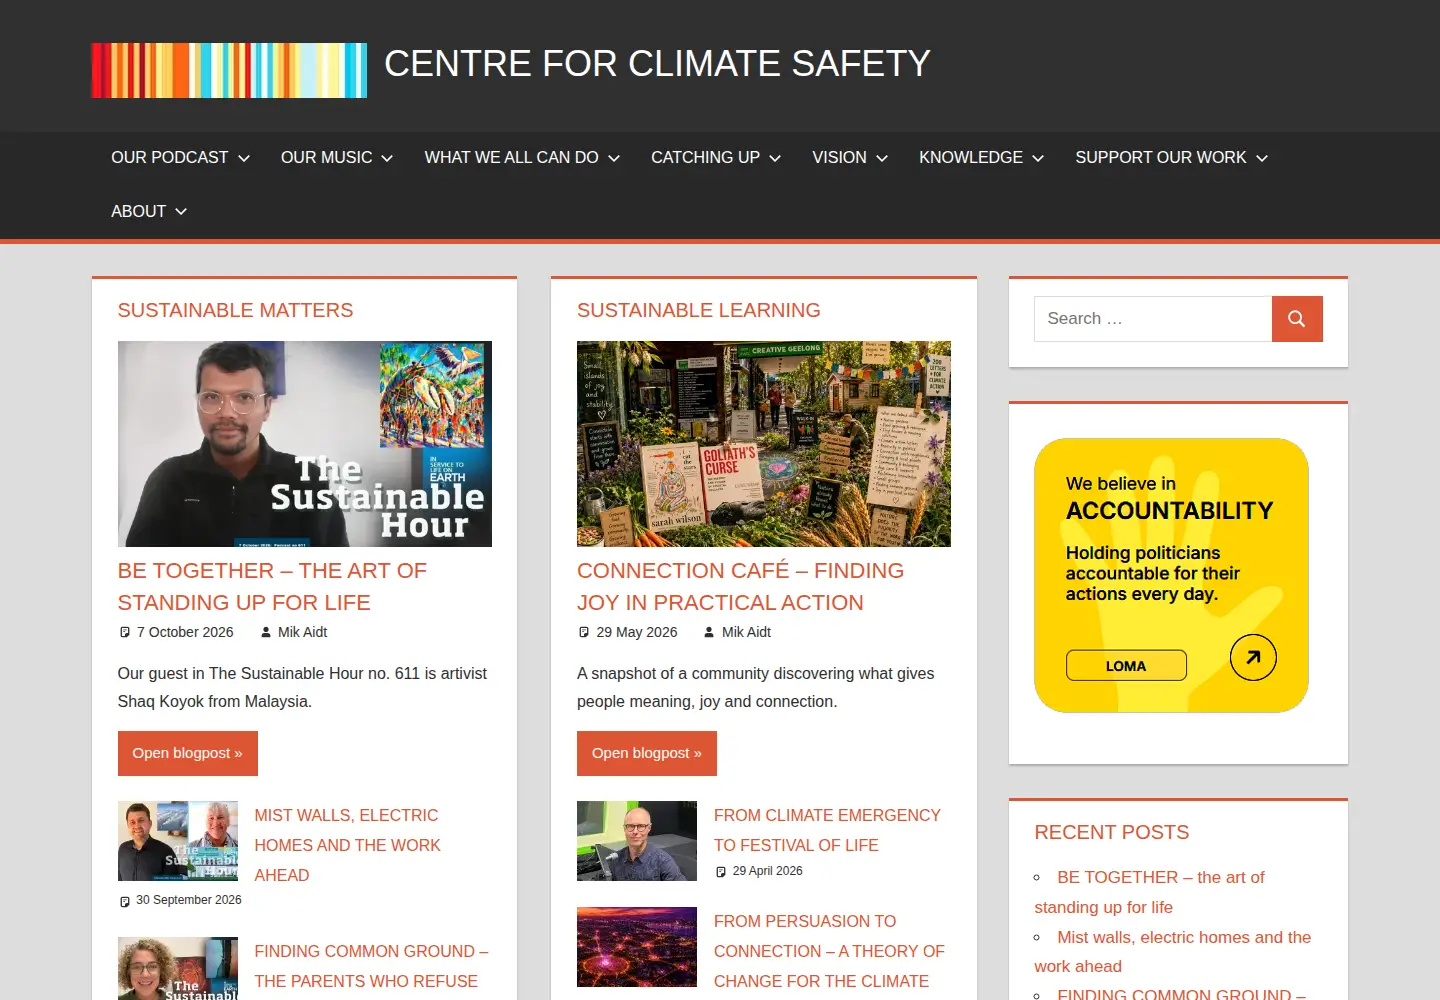Click the calendar icon beside 7 October 2026
The height and width of the screenshot is (1000, 1440).
pyautogui.click(x=125, y=632)
